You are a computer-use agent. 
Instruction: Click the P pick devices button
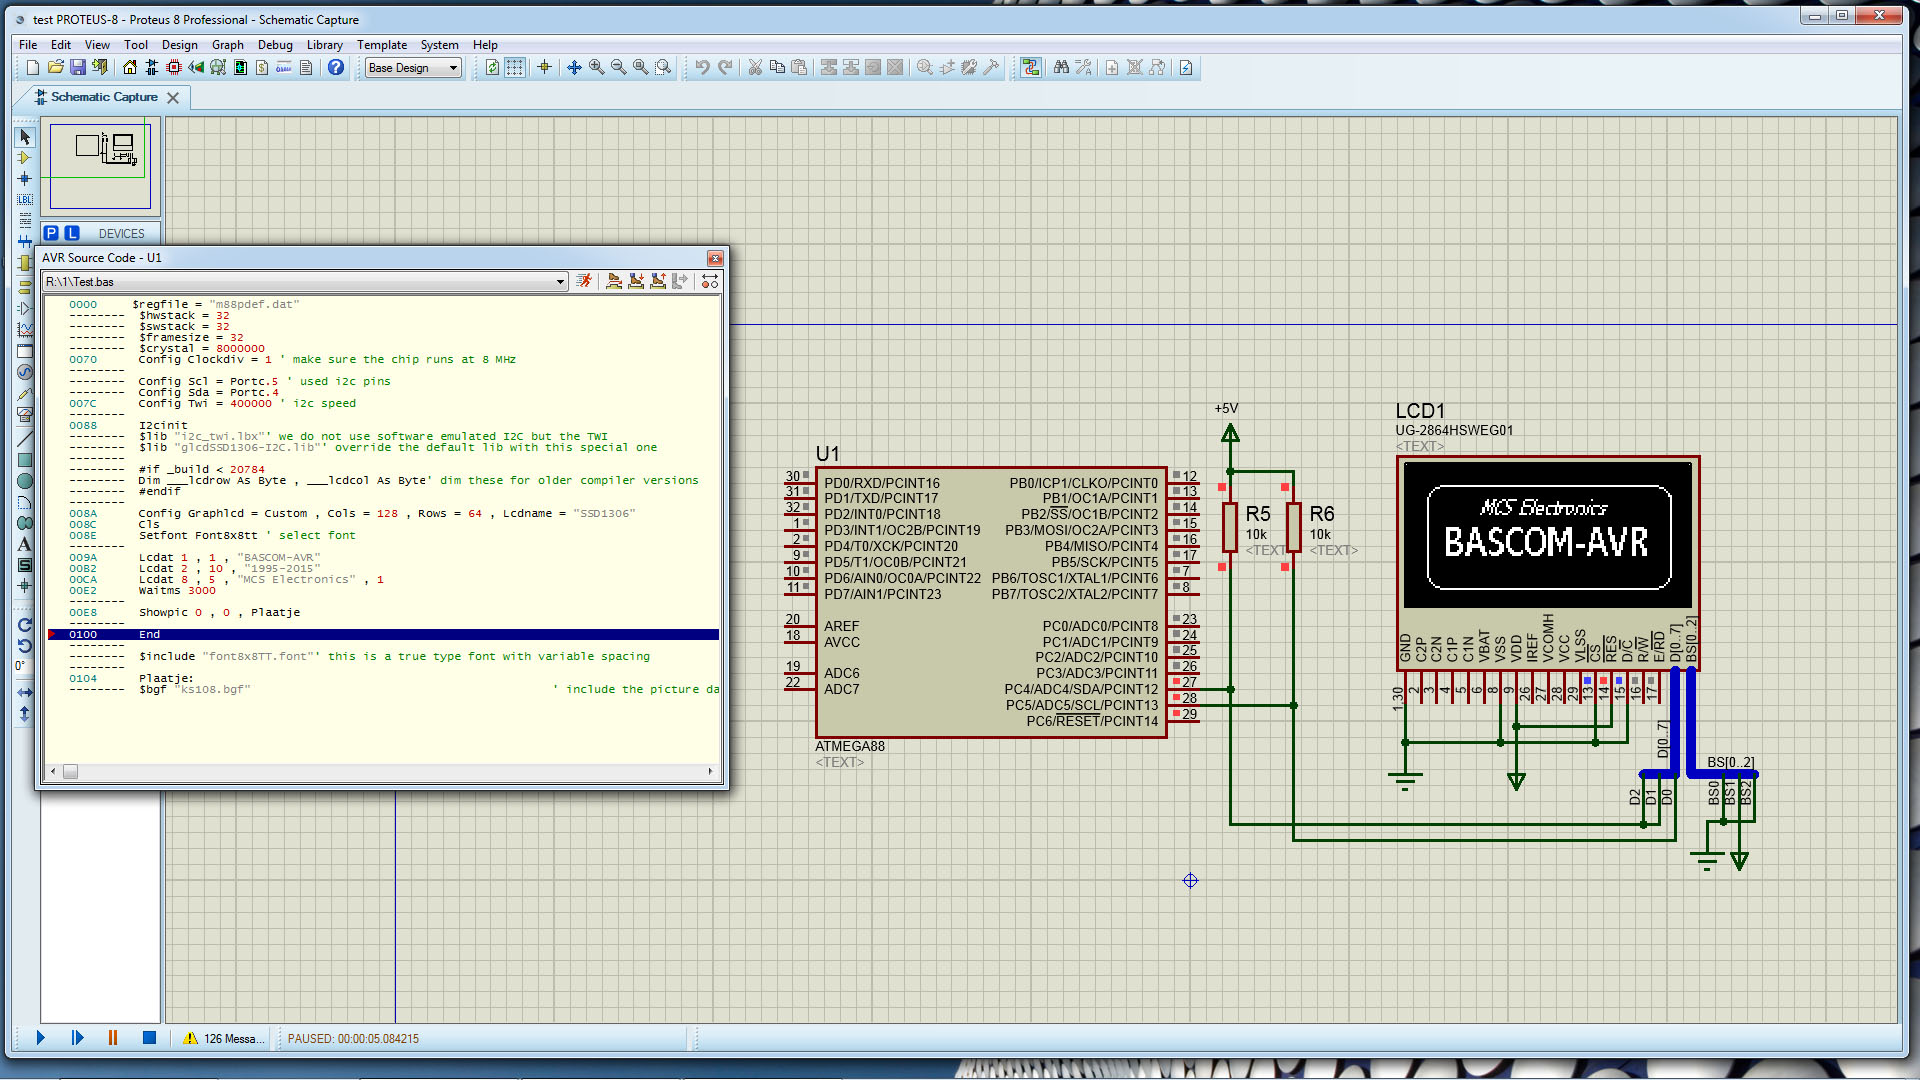(51, 233)
